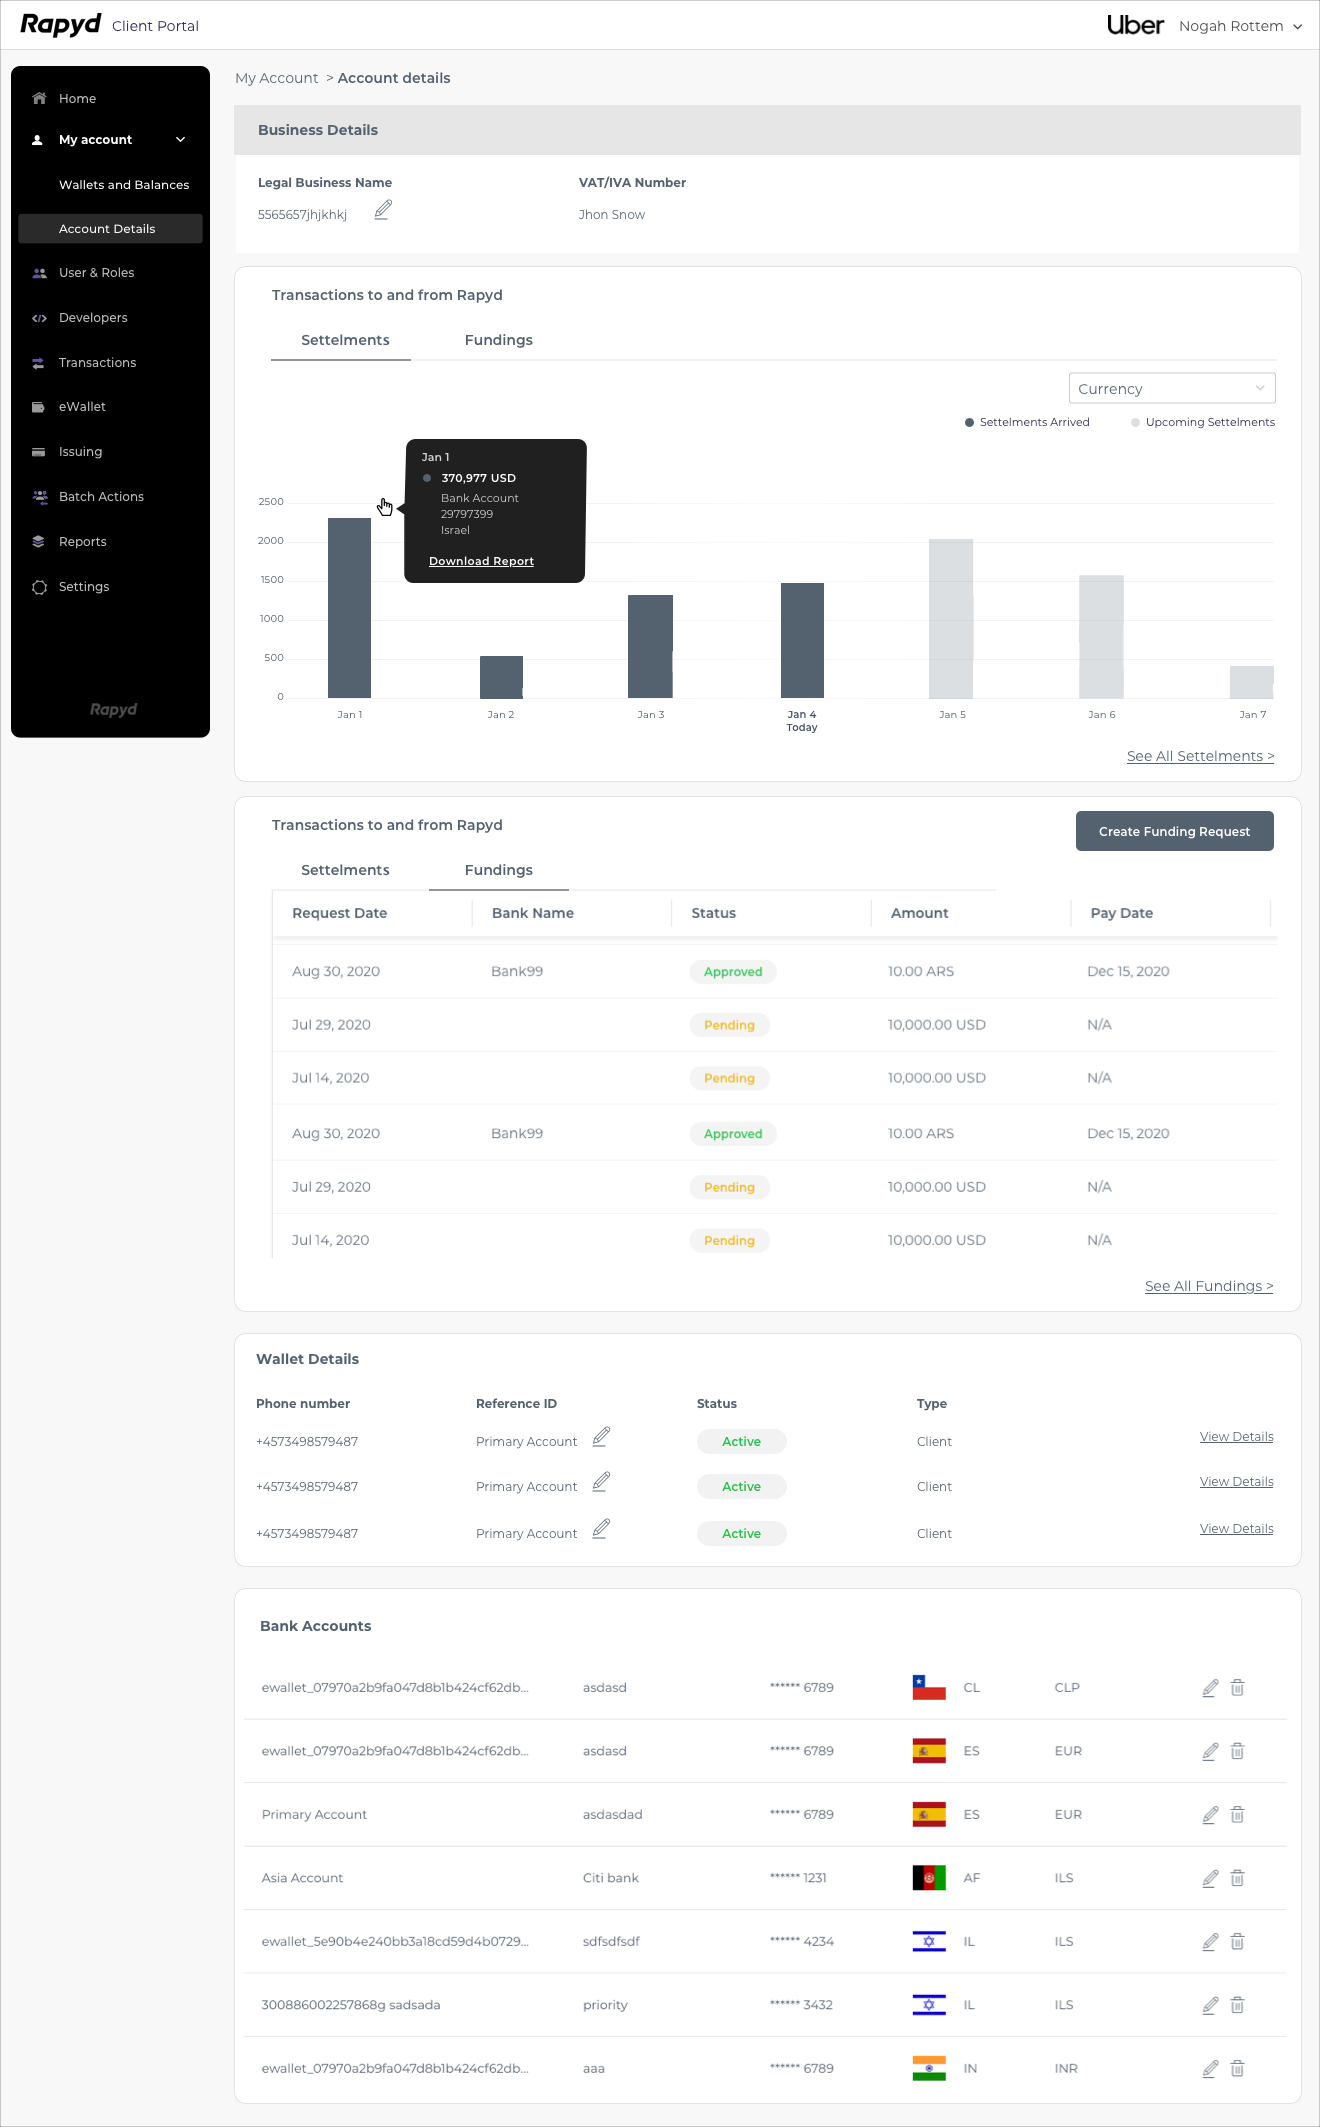Edit the priority bank account row
This screenshot has width=1320, height=2127.
coord(1210,2005)
